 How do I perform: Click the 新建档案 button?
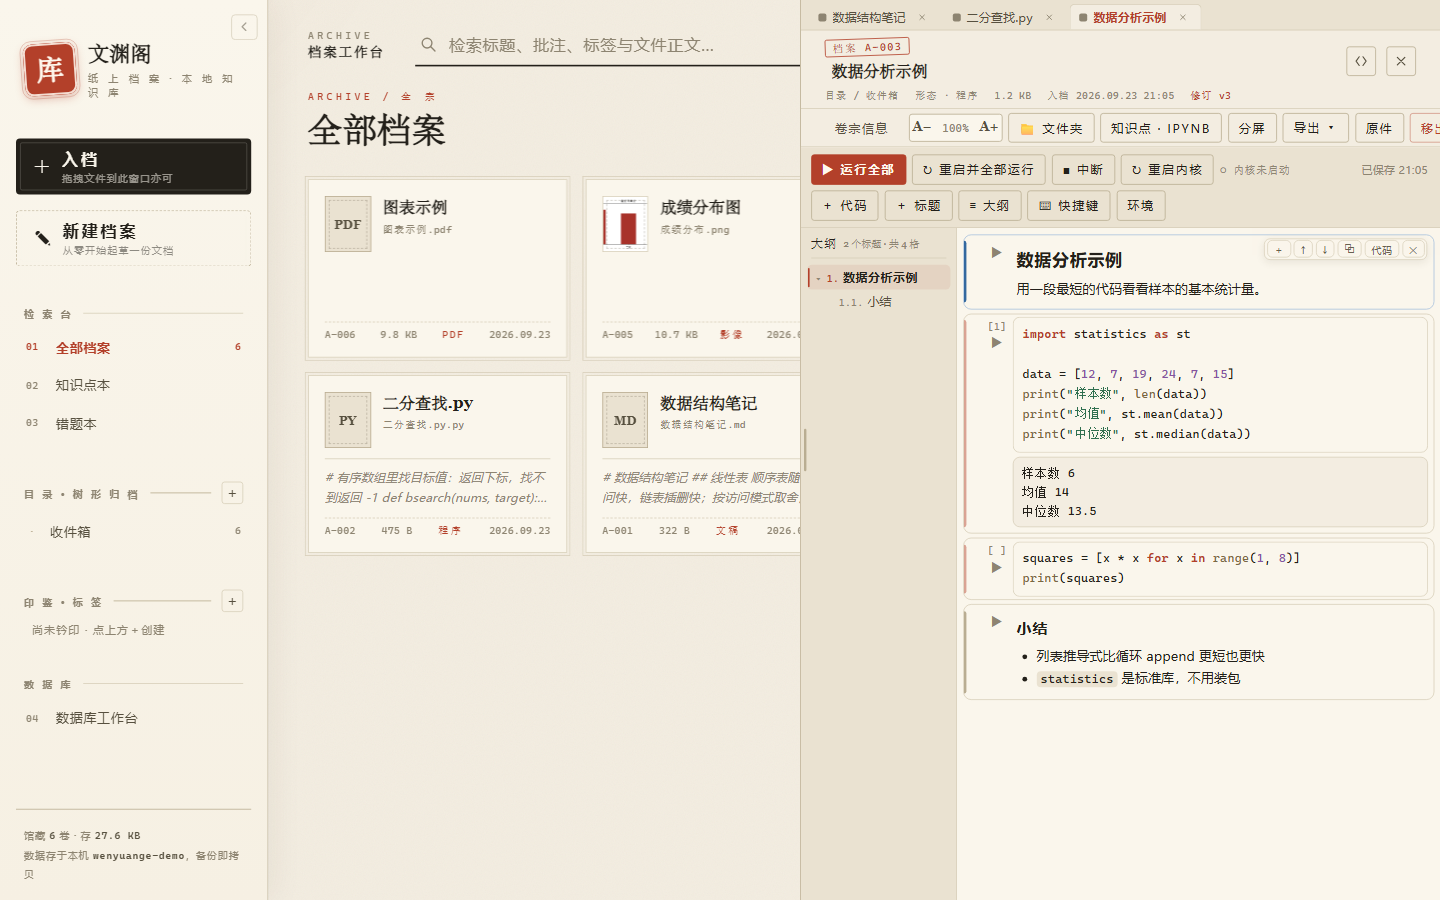tap(133, 238)
